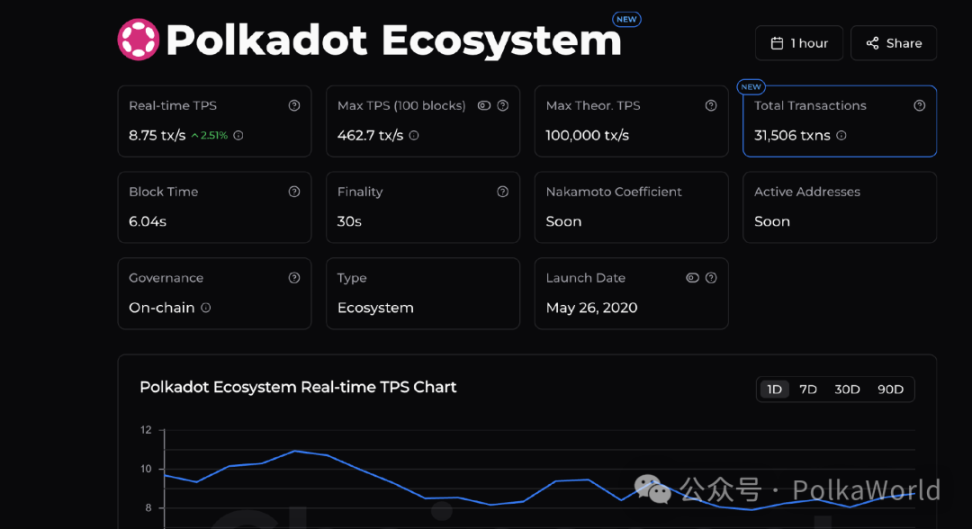Toggle the eye icon on Max TPS card
972x529 pixels.
click(484, 105)
